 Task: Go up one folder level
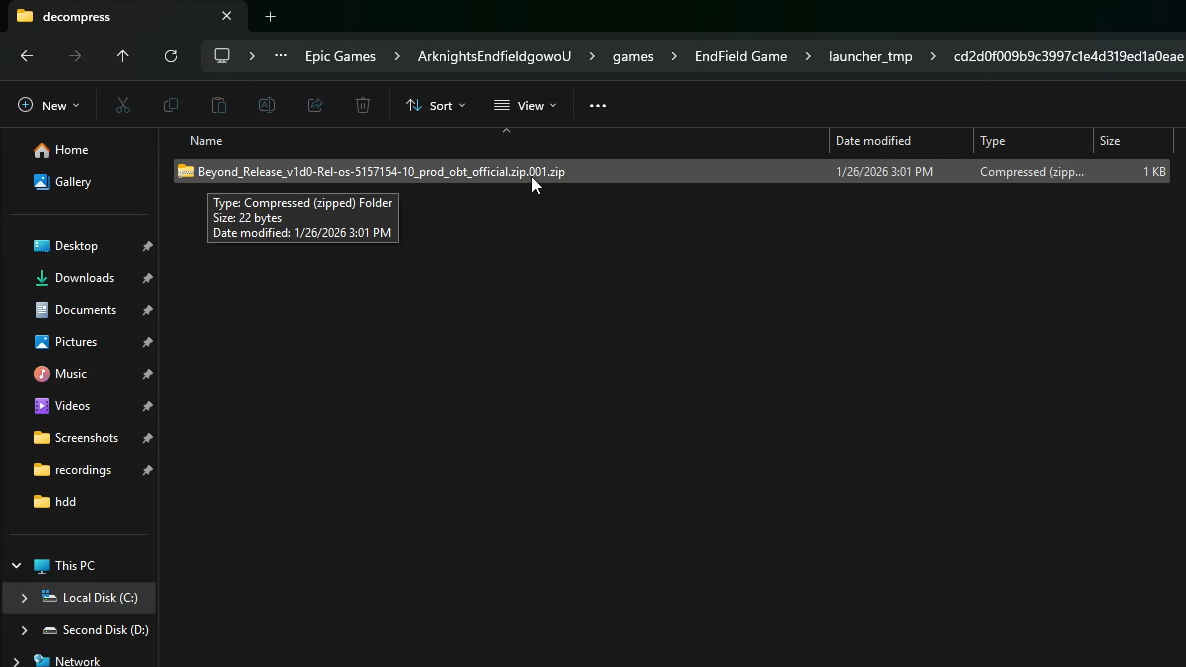click(x=123, y=56)
